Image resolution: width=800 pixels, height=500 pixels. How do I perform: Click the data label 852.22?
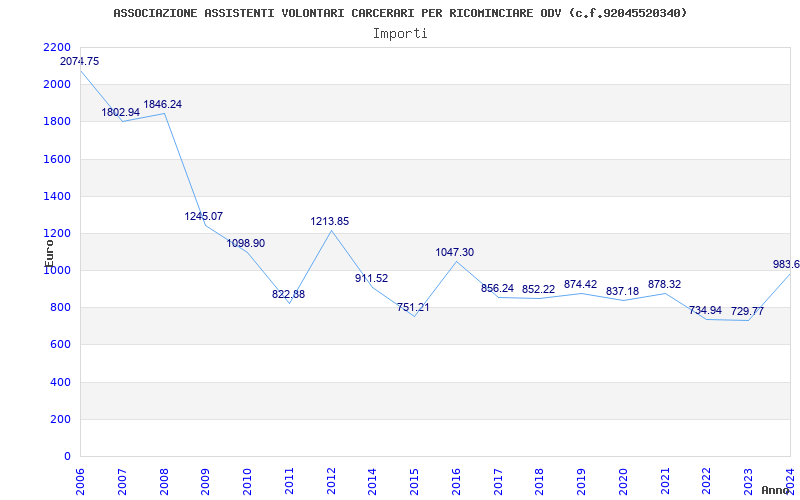pos(538,290)
